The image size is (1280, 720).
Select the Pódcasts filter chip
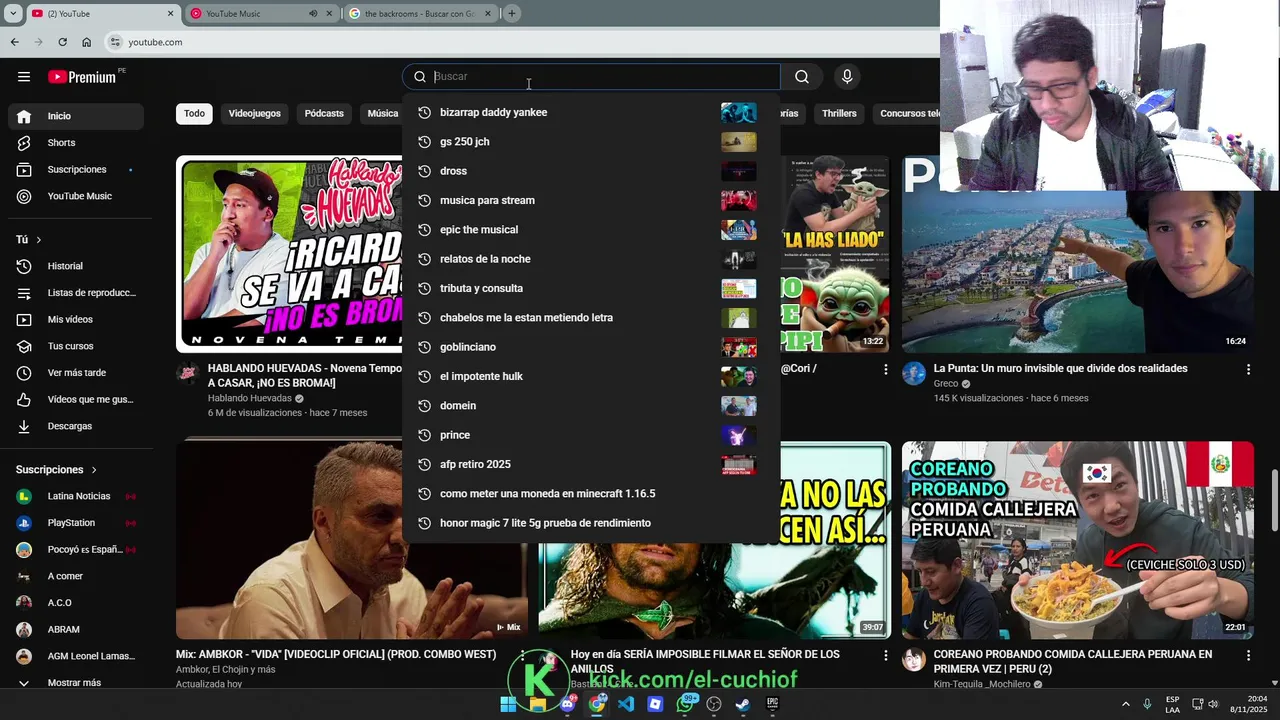[324, 114]
